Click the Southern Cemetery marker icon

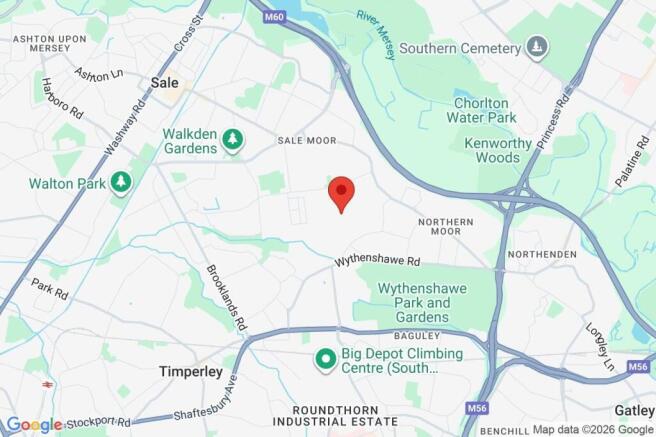537,48
